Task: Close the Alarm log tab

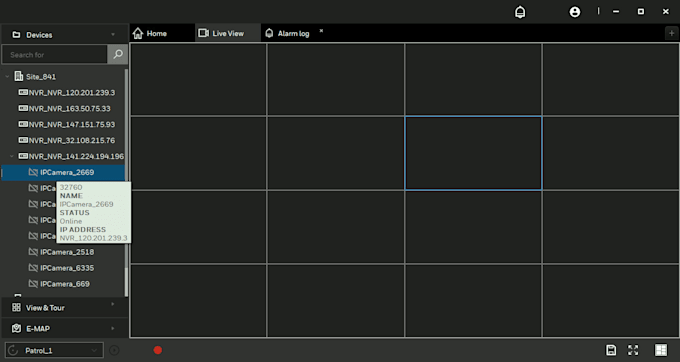Action: pos(321,31)
